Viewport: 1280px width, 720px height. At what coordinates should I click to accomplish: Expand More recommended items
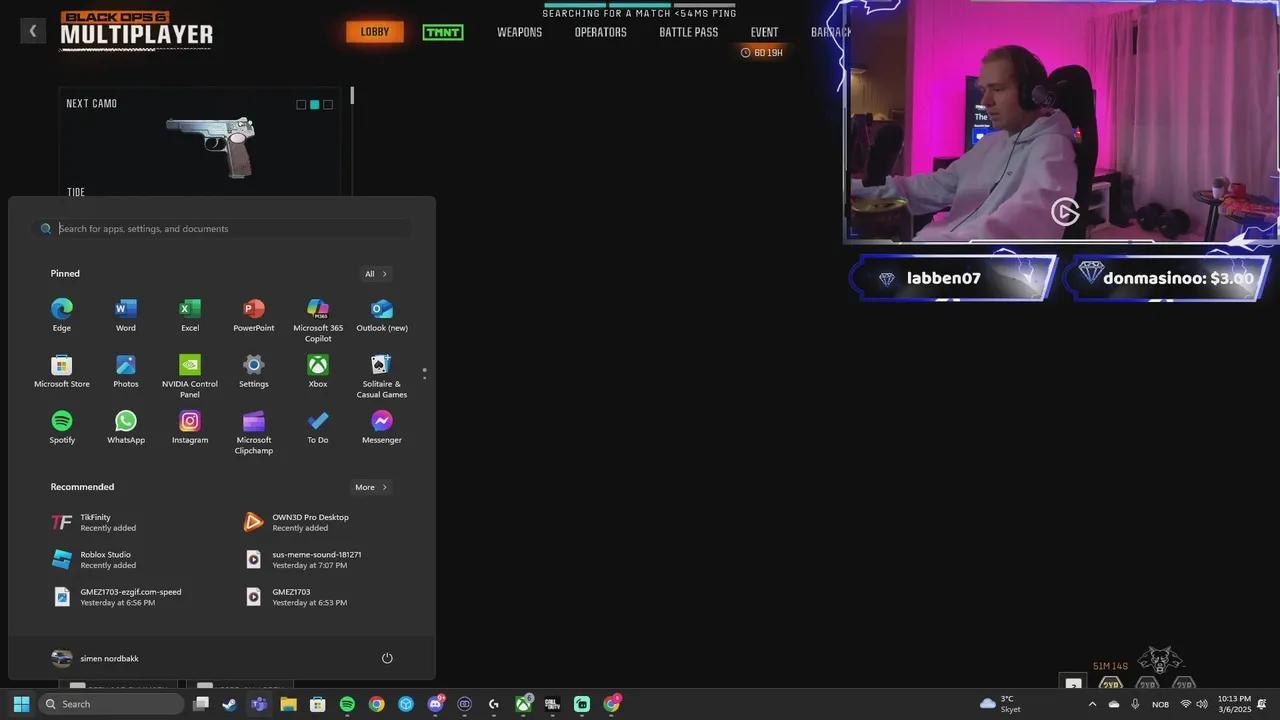click(371, 487)
